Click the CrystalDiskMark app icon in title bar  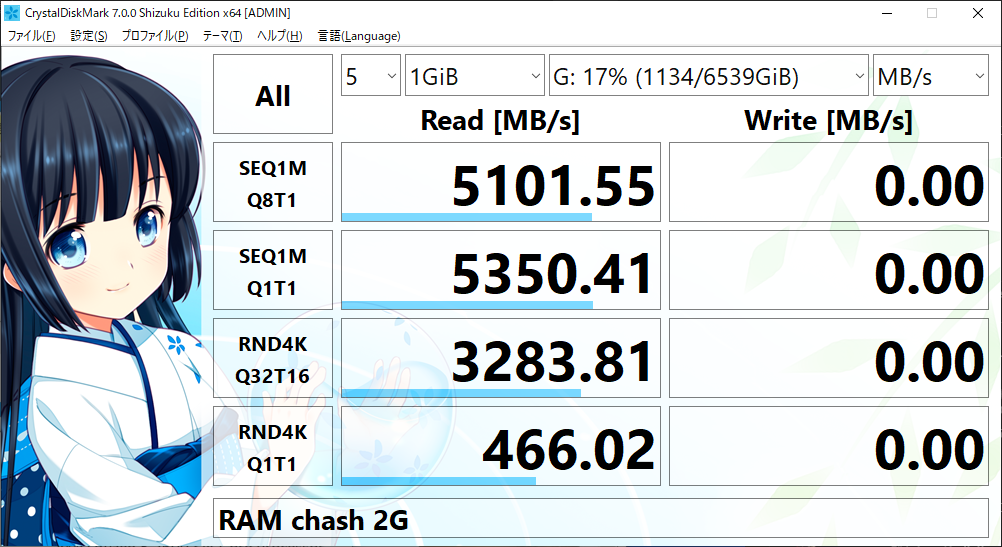[12, 13]
